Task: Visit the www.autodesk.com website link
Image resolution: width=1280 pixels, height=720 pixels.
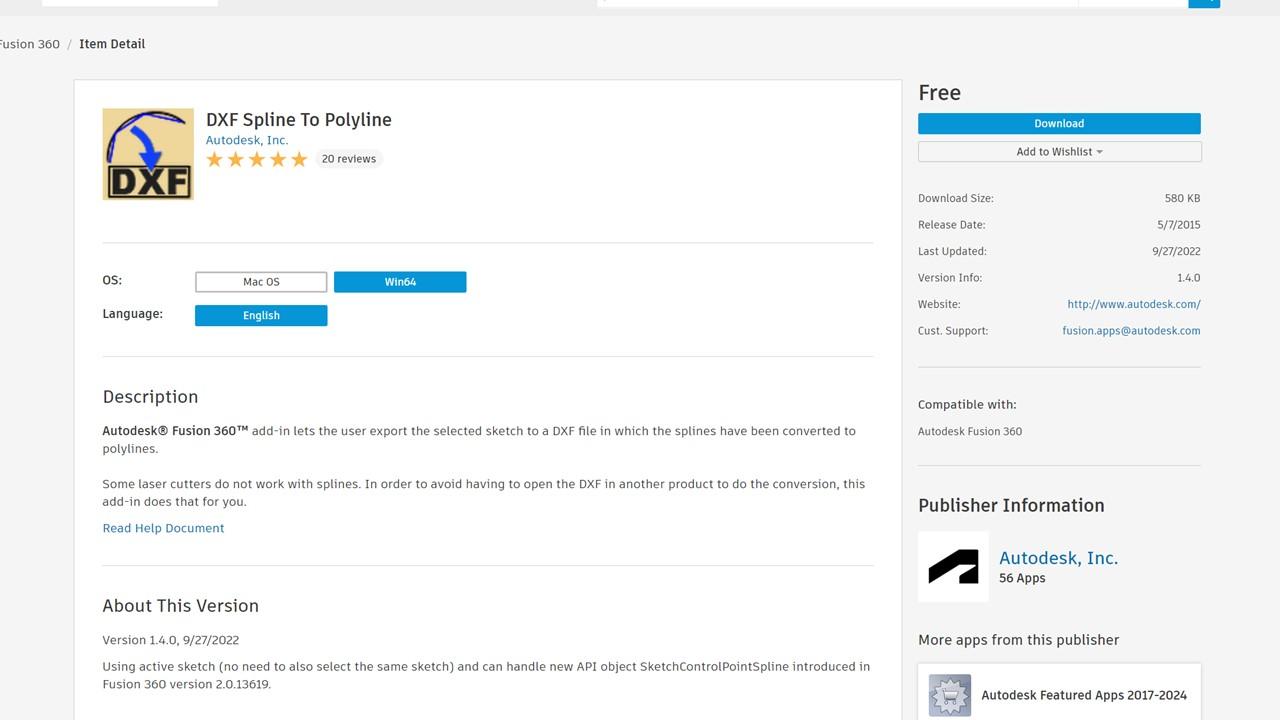Action: click(1133, 304)
